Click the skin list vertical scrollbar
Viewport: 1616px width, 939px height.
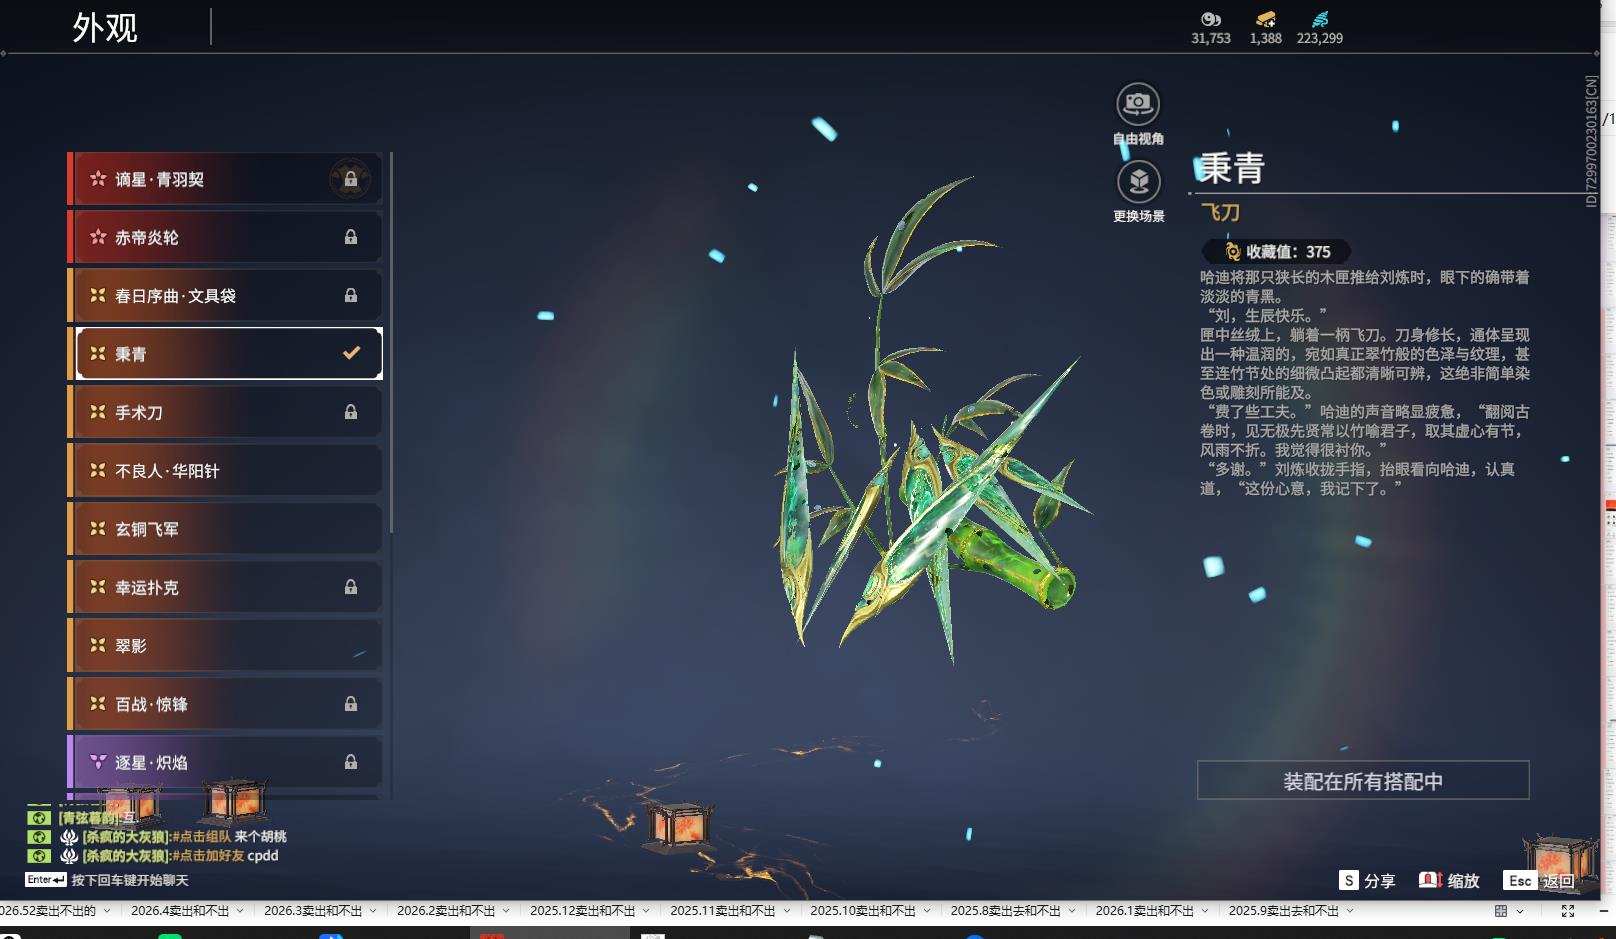(391, 343)
